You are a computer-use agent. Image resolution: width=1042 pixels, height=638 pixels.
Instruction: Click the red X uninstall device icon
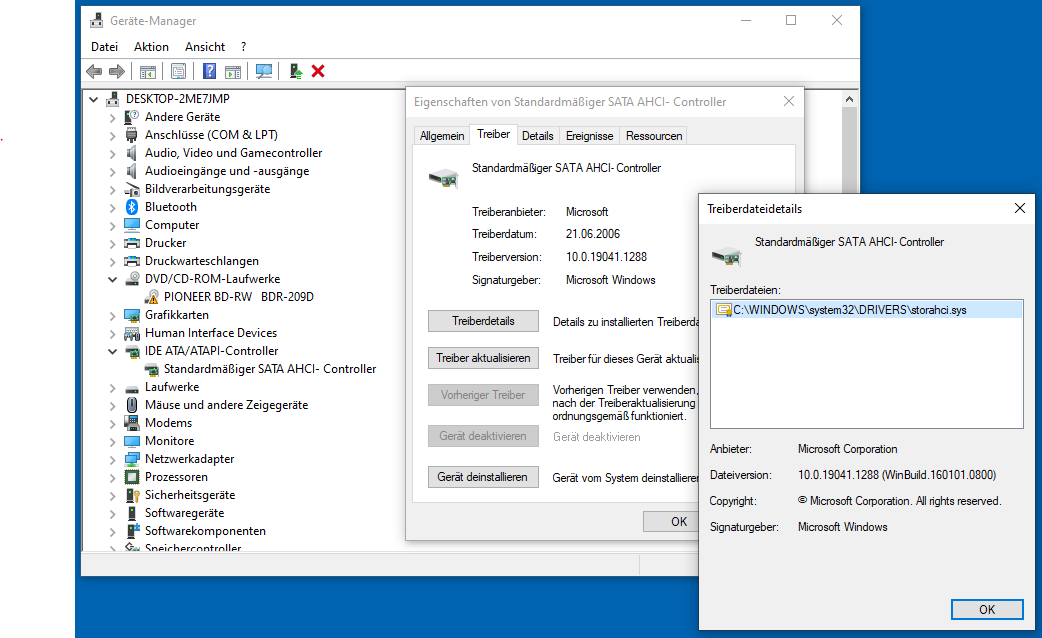point(318,71)
